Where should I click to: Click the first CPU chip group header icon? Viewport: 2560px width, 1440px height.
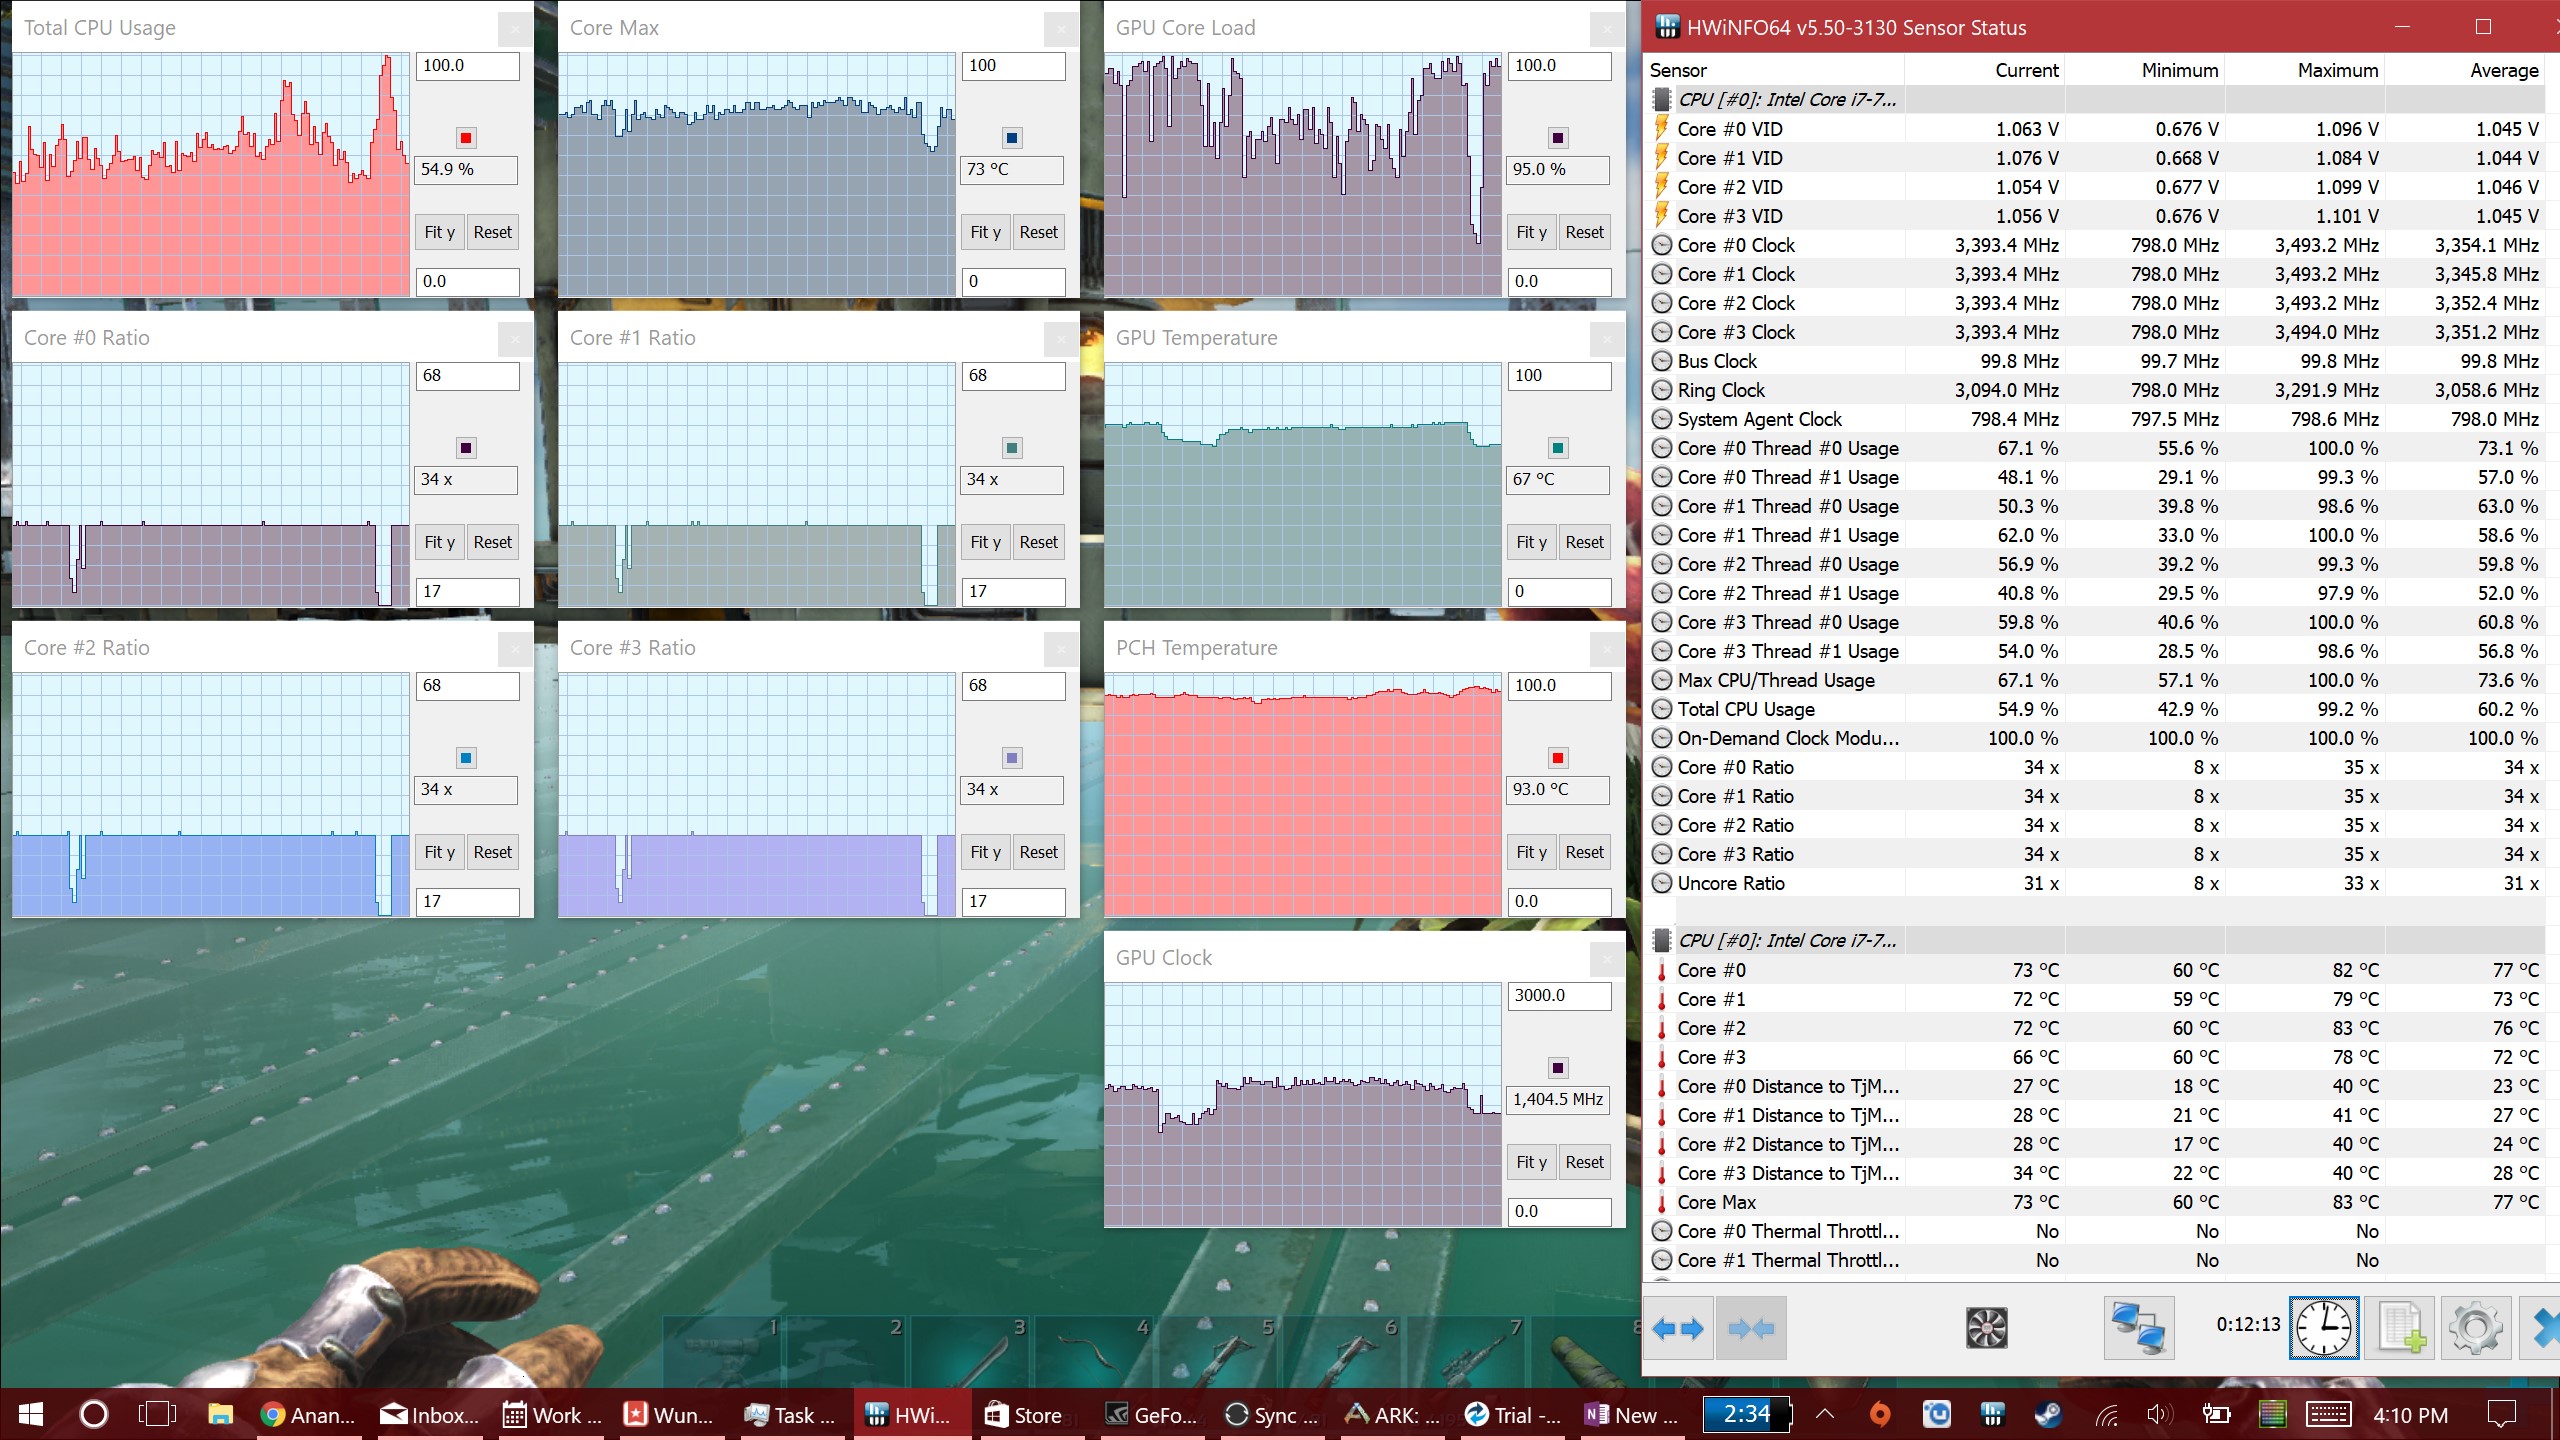tap(1661, 100)
